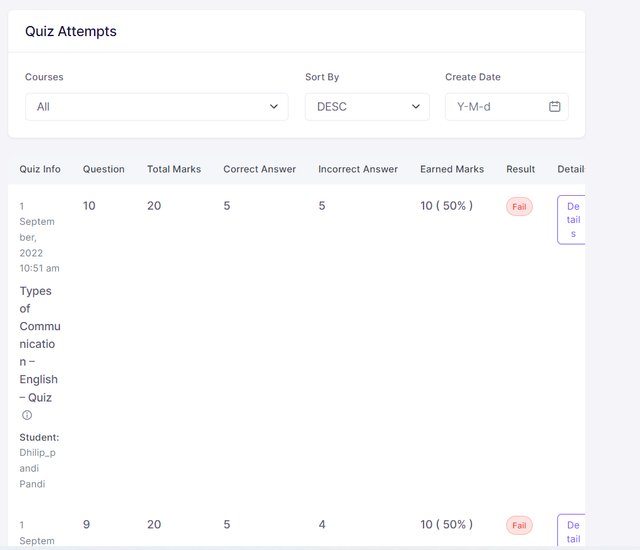Open the calendar icon in Create Date
Image resolution: width=640 pixels, height=550 pixels.
coord(554,106)
